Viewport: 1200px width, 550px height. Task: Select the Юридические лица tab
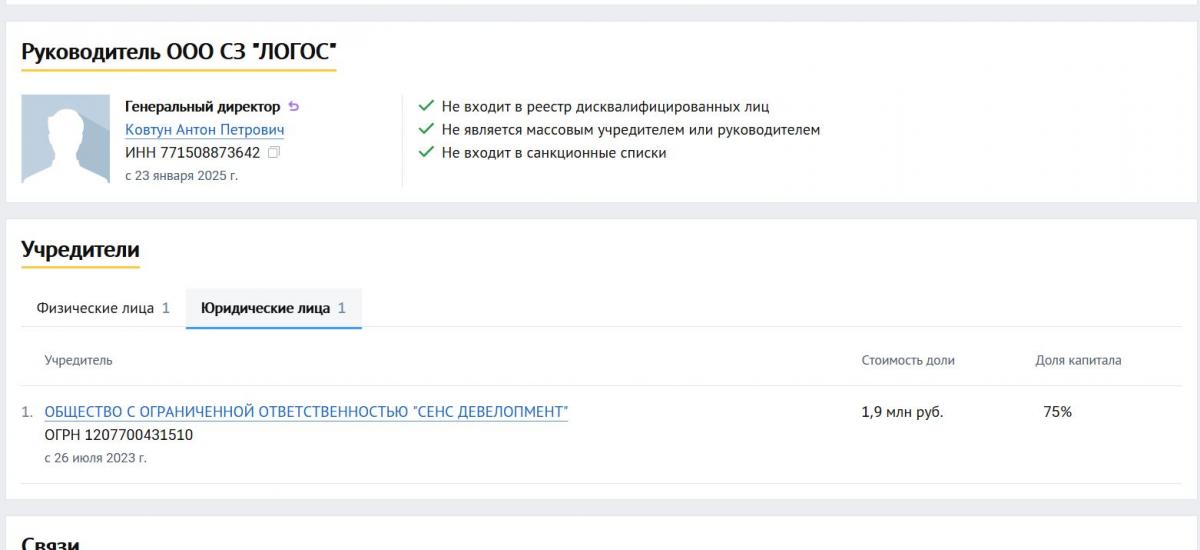click(273, 308)
